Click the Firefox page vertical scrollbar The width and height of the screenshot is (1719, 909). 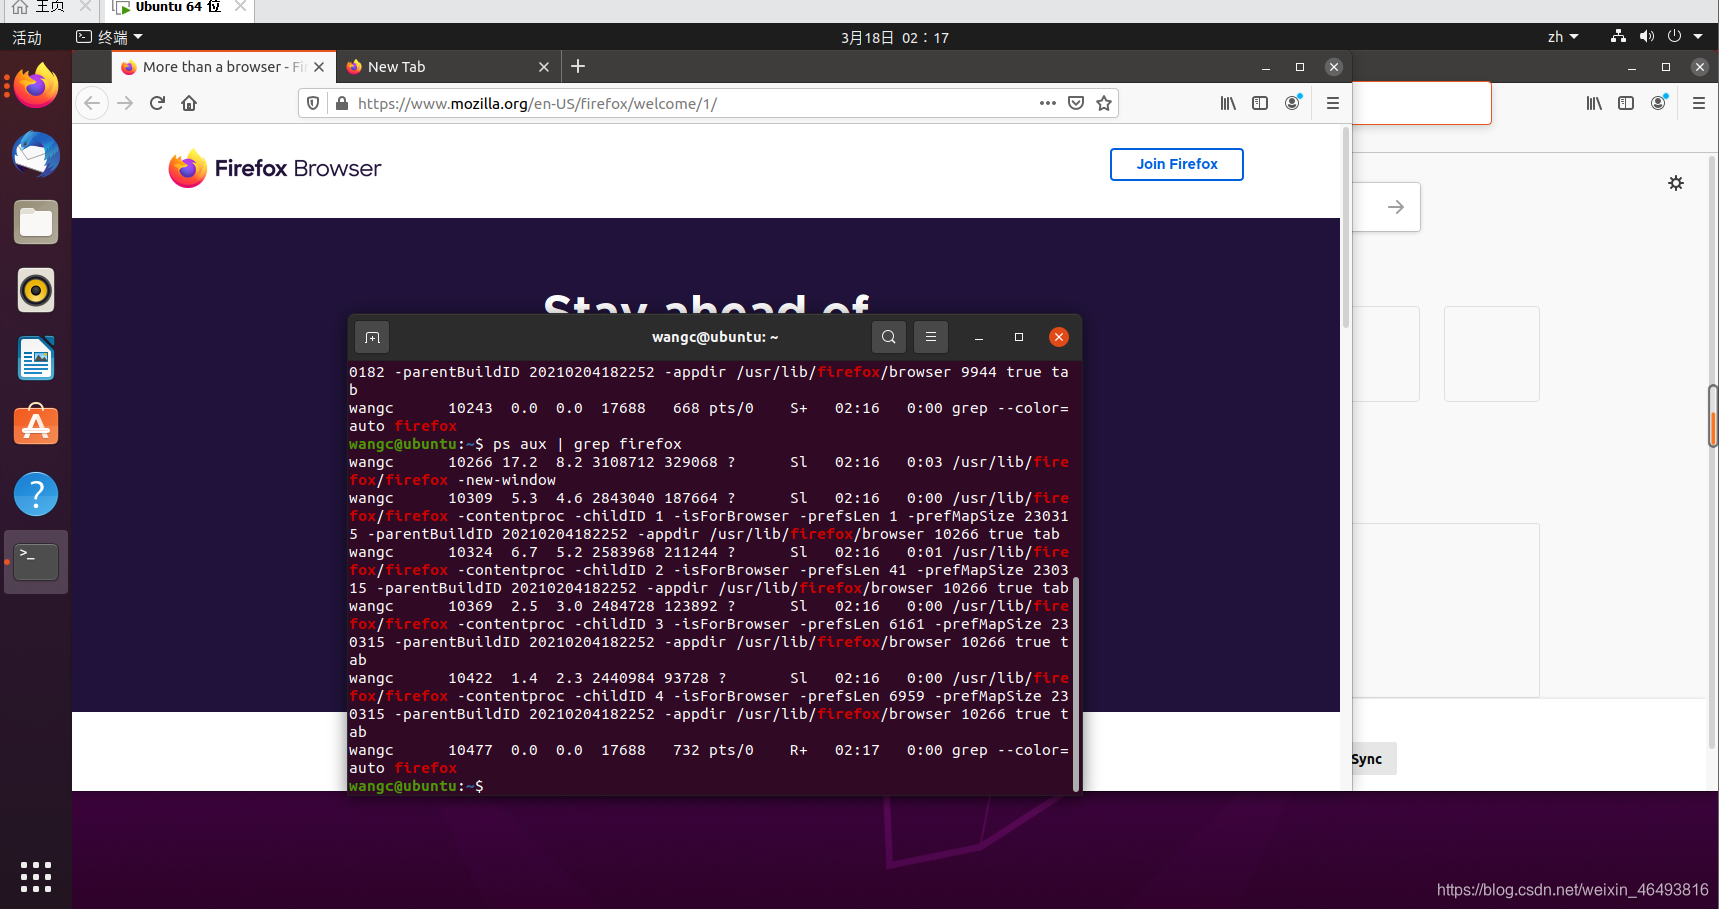click(1346, 228)
